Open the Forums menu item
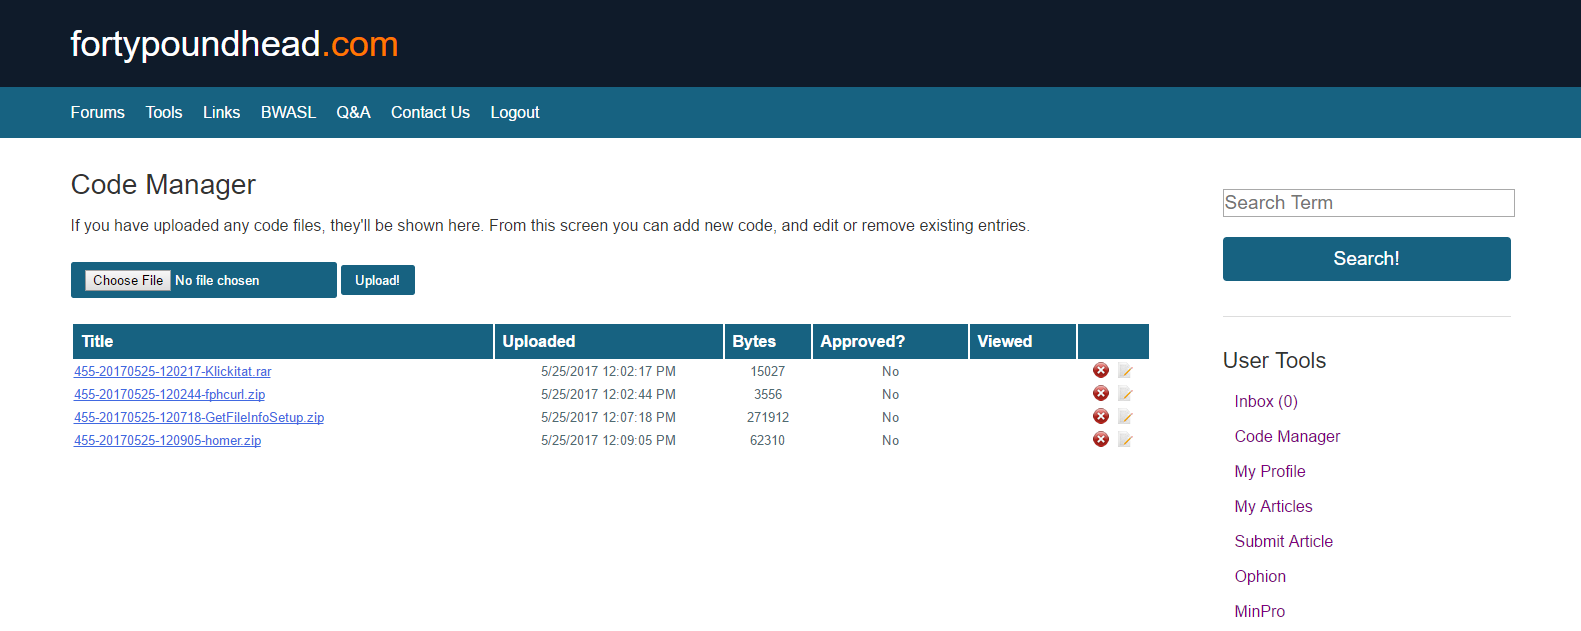 pos(98,112)
